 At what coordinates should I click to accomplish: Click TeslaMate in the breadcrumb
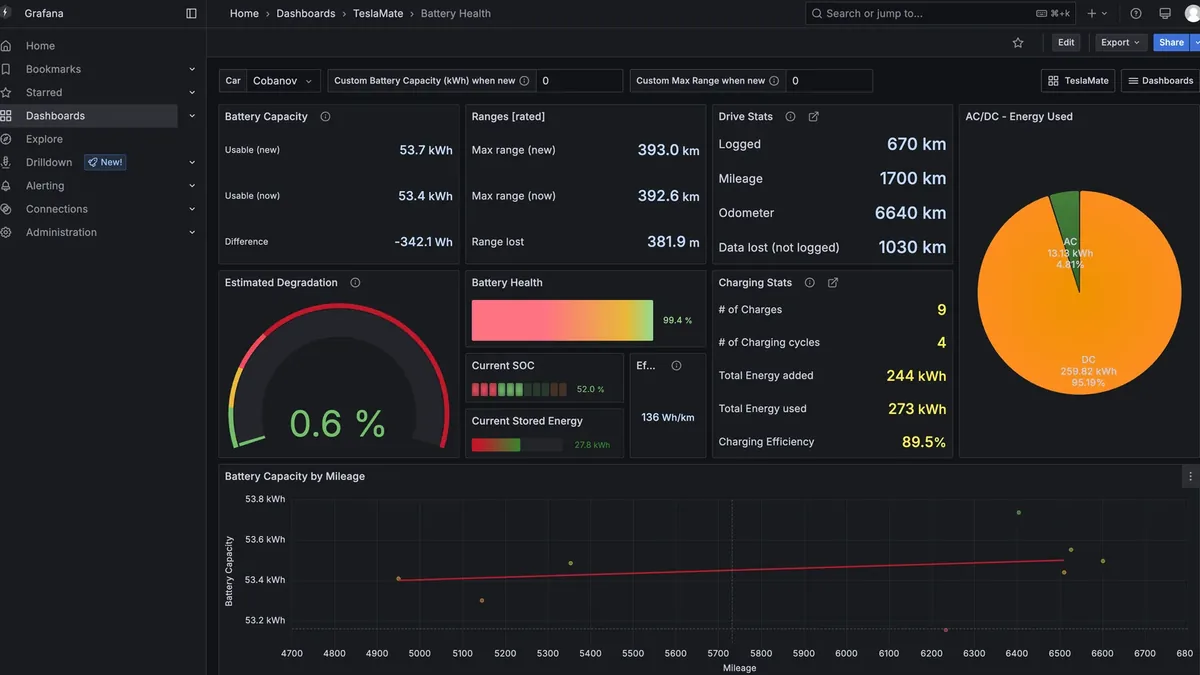coord(377,14)
